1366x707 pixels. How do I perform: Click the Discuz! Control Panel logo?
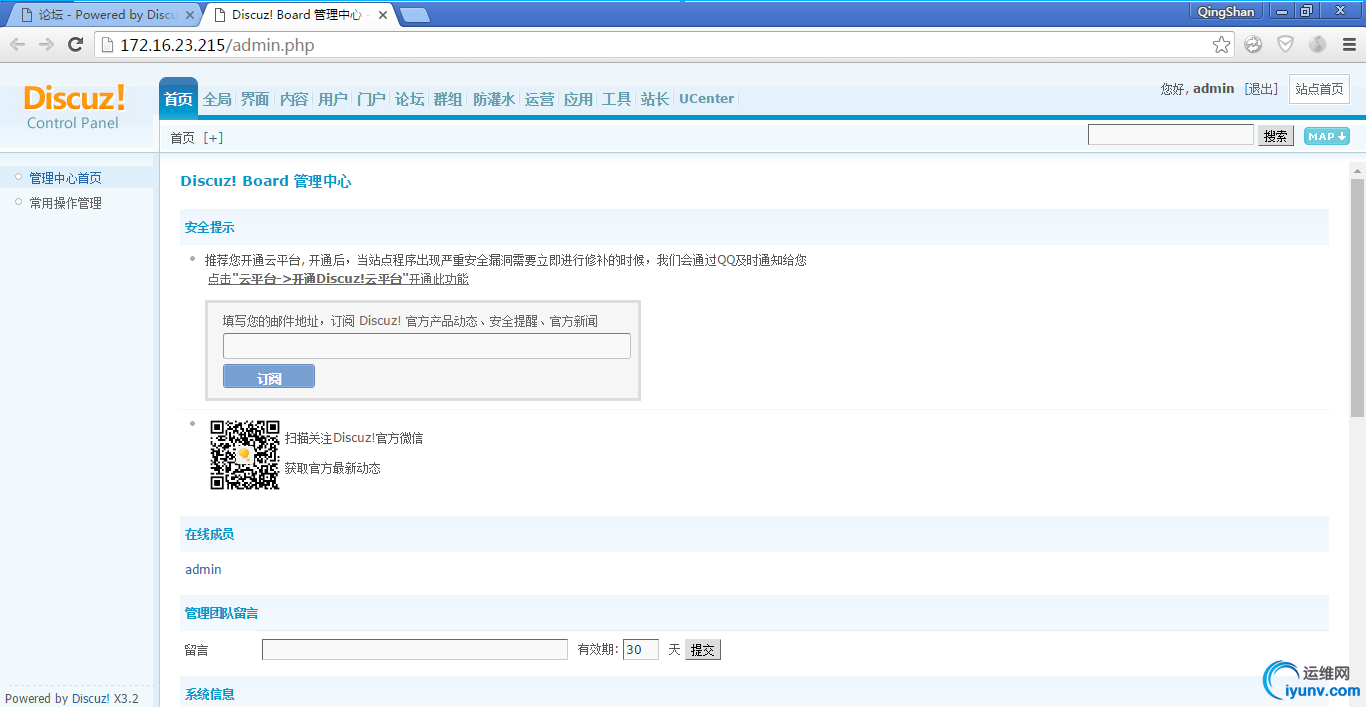tap(74, 107)
